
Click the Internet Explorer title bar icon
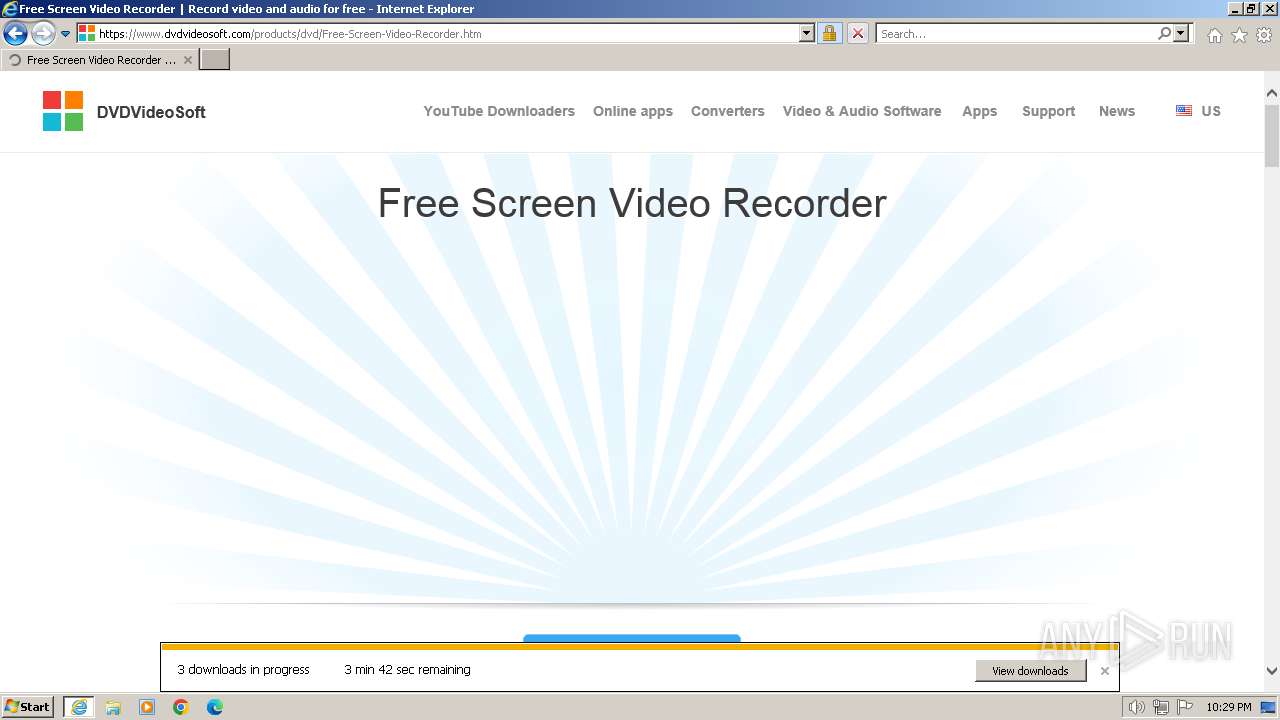[x=10, y=9]
